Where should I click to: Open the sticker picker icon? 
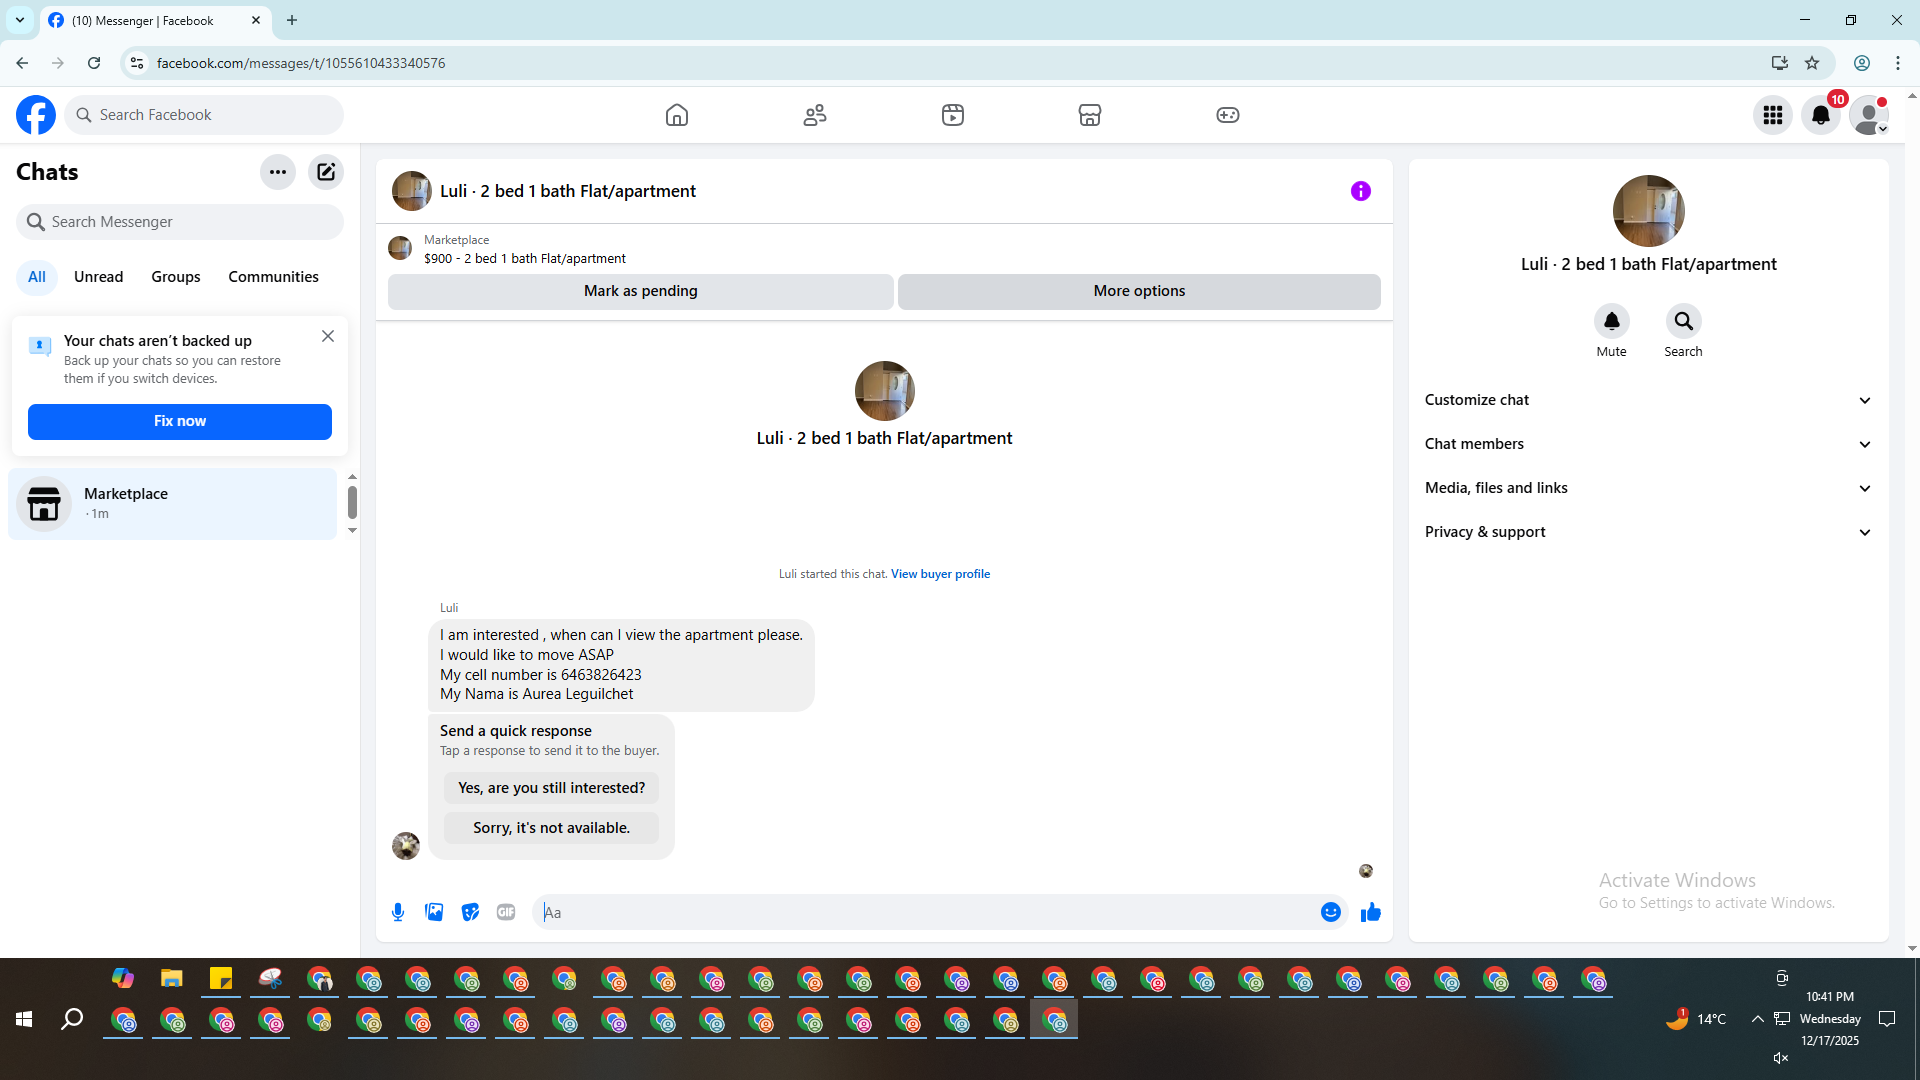click(x=470, y=912)
